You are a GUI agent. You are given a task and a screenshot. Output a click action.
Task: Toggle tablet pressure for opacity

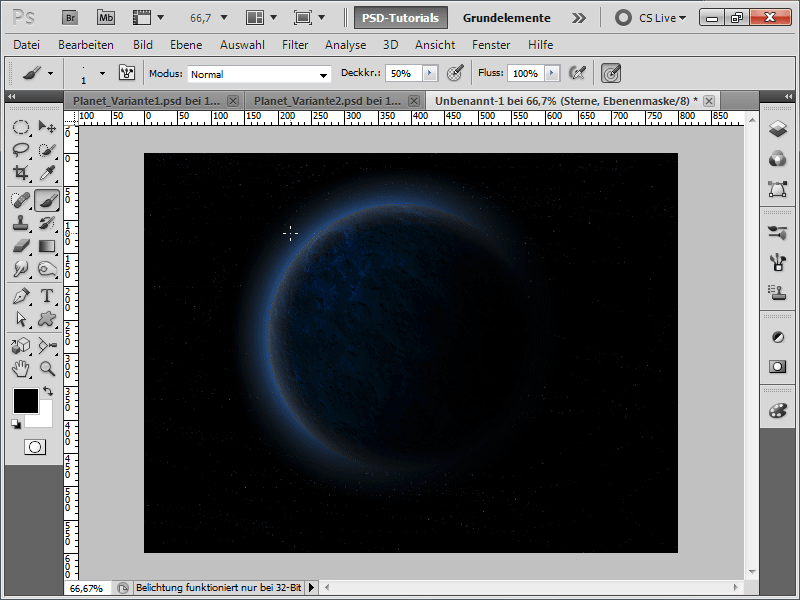coord(455,73)
